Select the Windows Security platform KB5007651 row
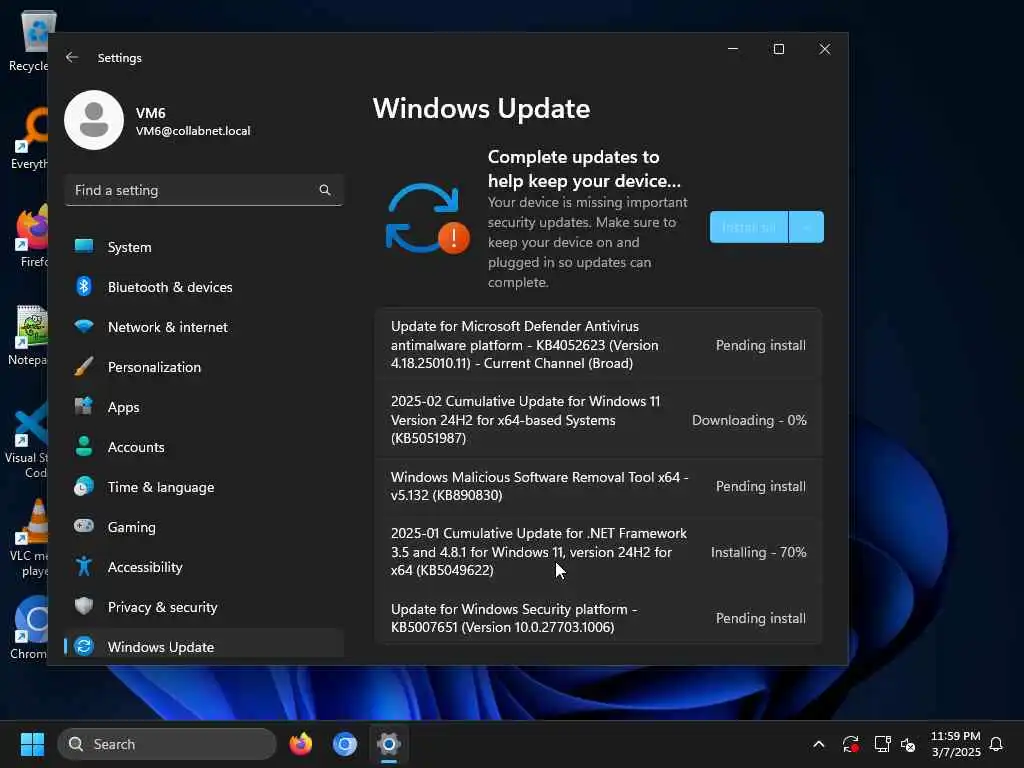1024x768 pixels. tap(598, 618)
